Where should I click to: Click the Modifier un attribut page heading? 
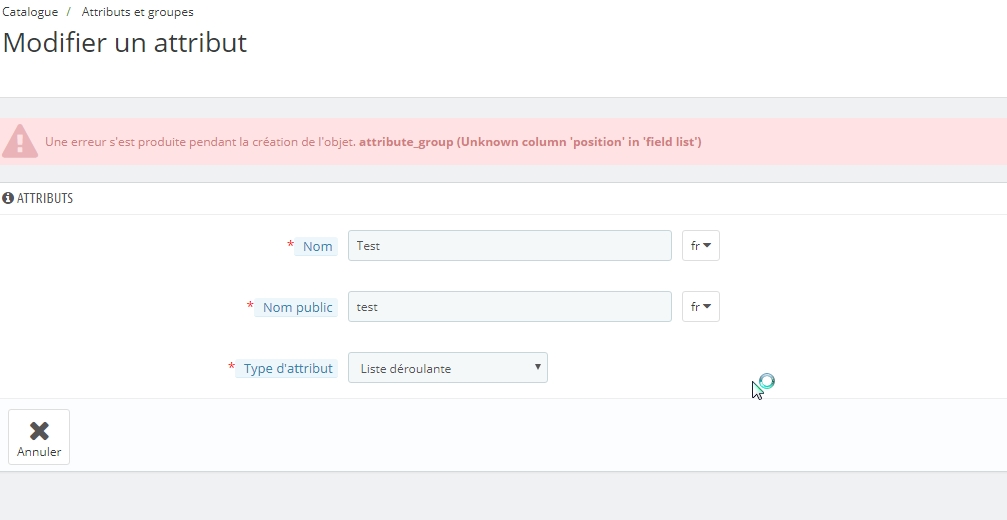tap(125, 43)
